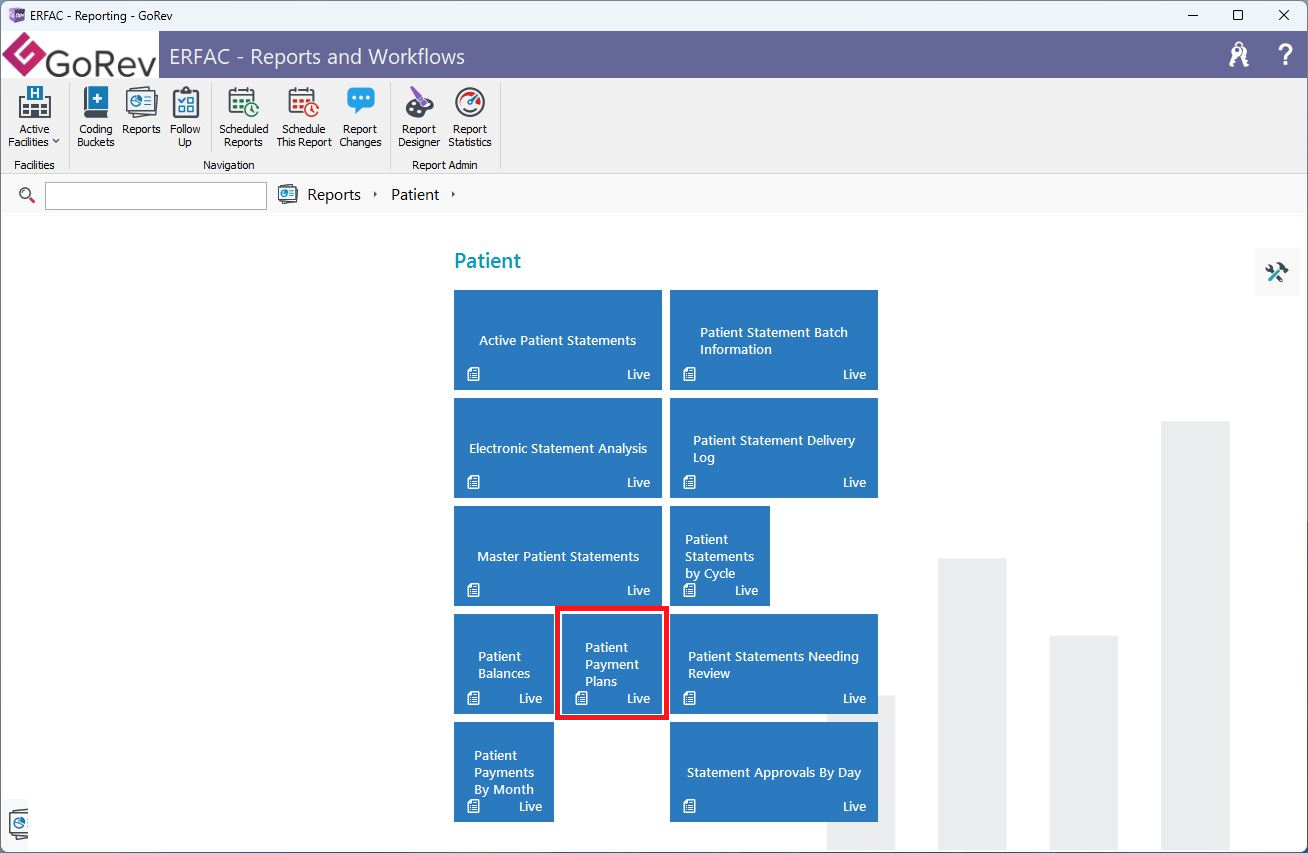Open the Follow Up checklist

point(185,117)
